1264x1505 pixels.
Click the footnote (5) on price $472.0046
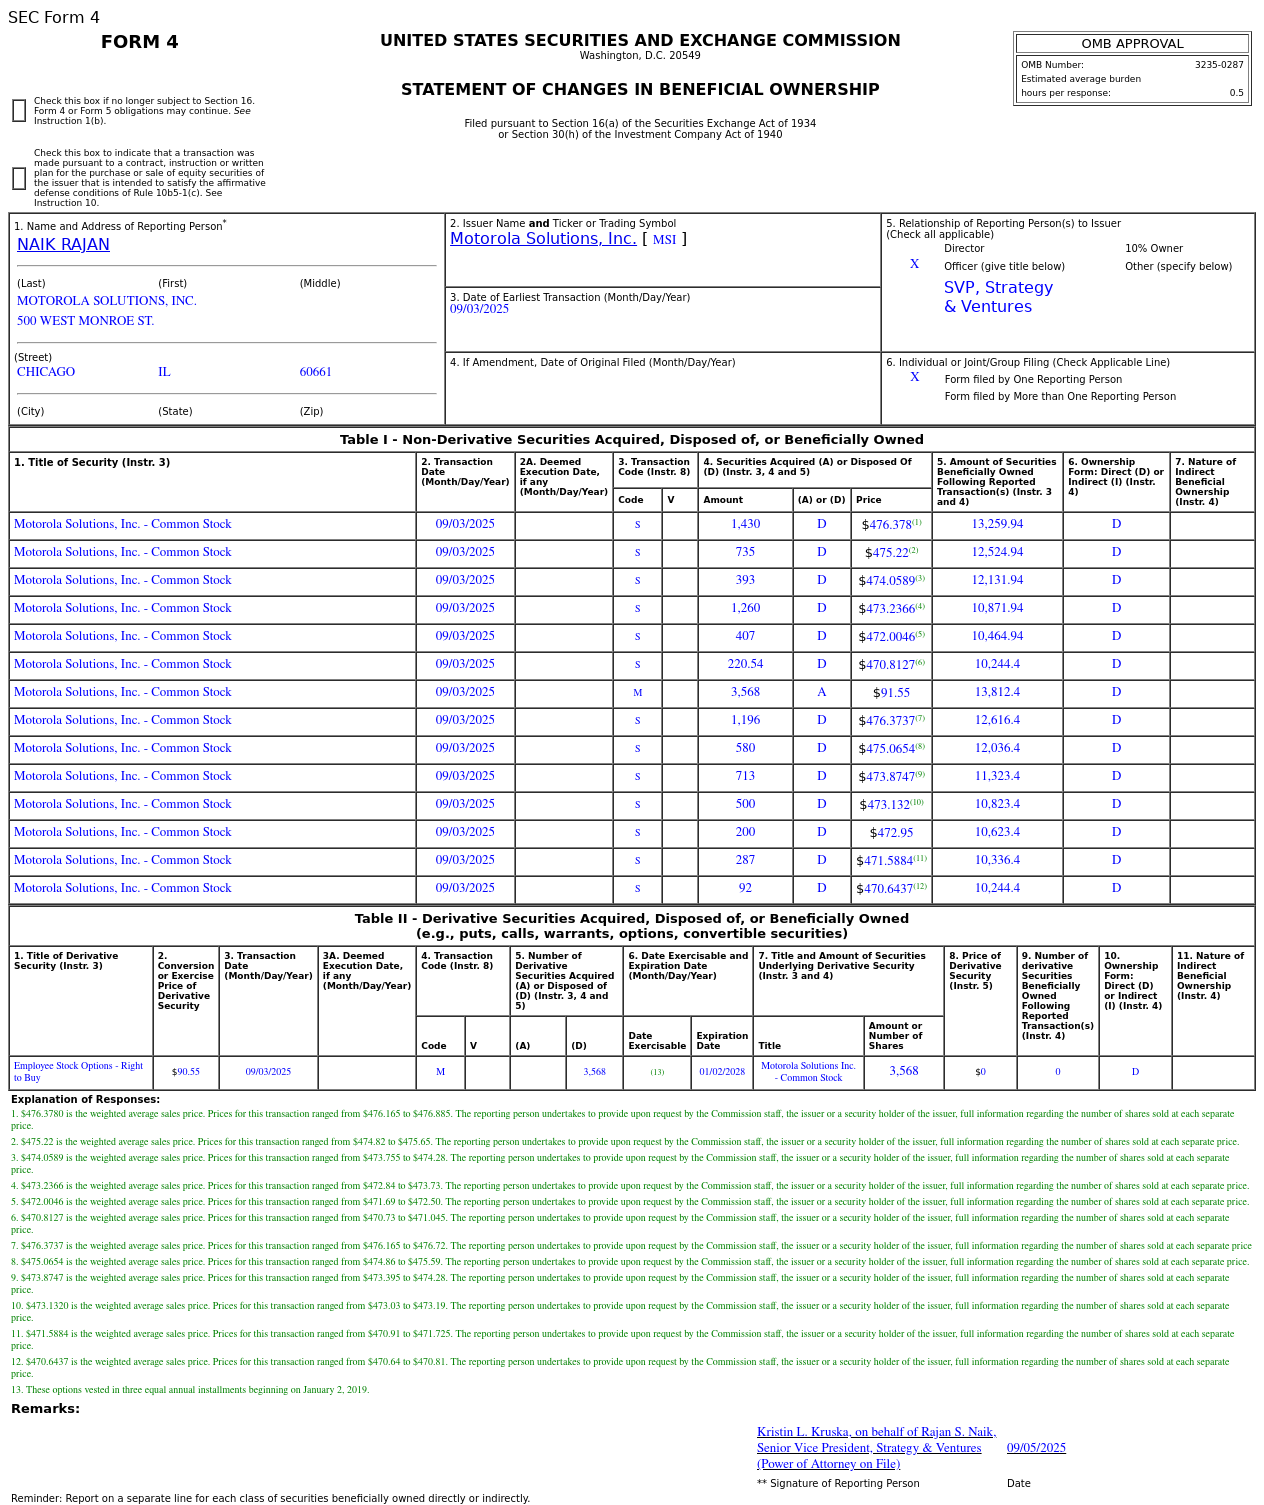(x=920, y=634)
